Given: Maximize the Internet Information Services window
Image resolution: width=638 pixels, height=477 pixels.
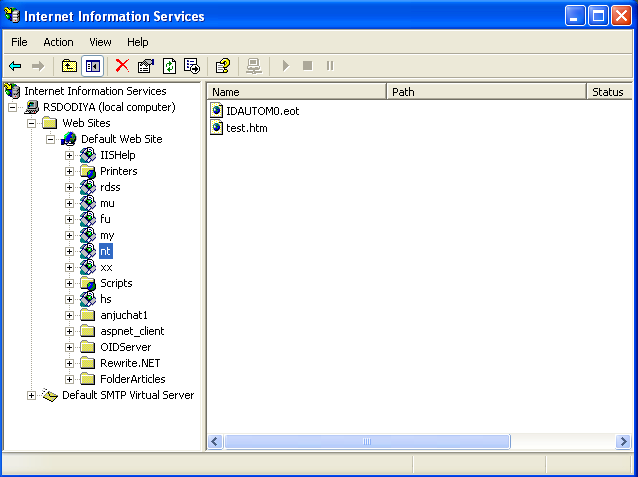Looking at the screenshot, I should (598, 16).
